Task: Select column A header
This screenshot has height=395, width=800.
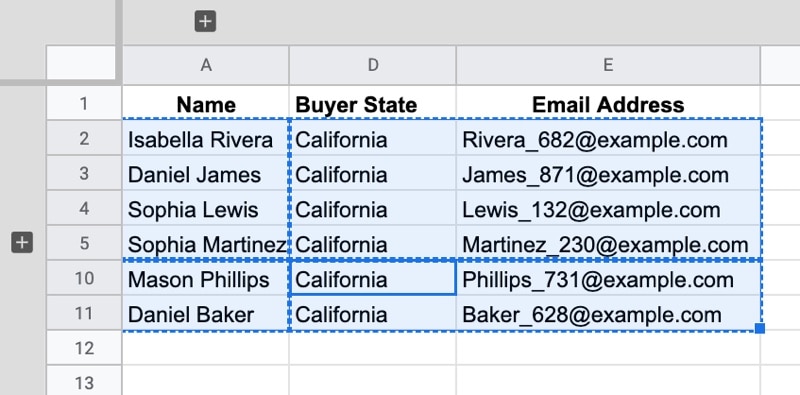Action: click(206, 65)
